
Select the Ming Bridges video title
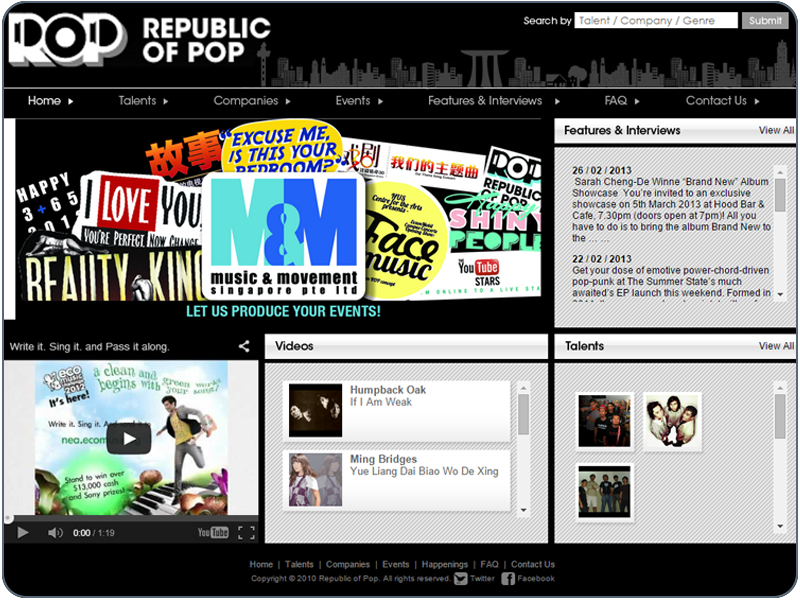click(x=383, y=459)
